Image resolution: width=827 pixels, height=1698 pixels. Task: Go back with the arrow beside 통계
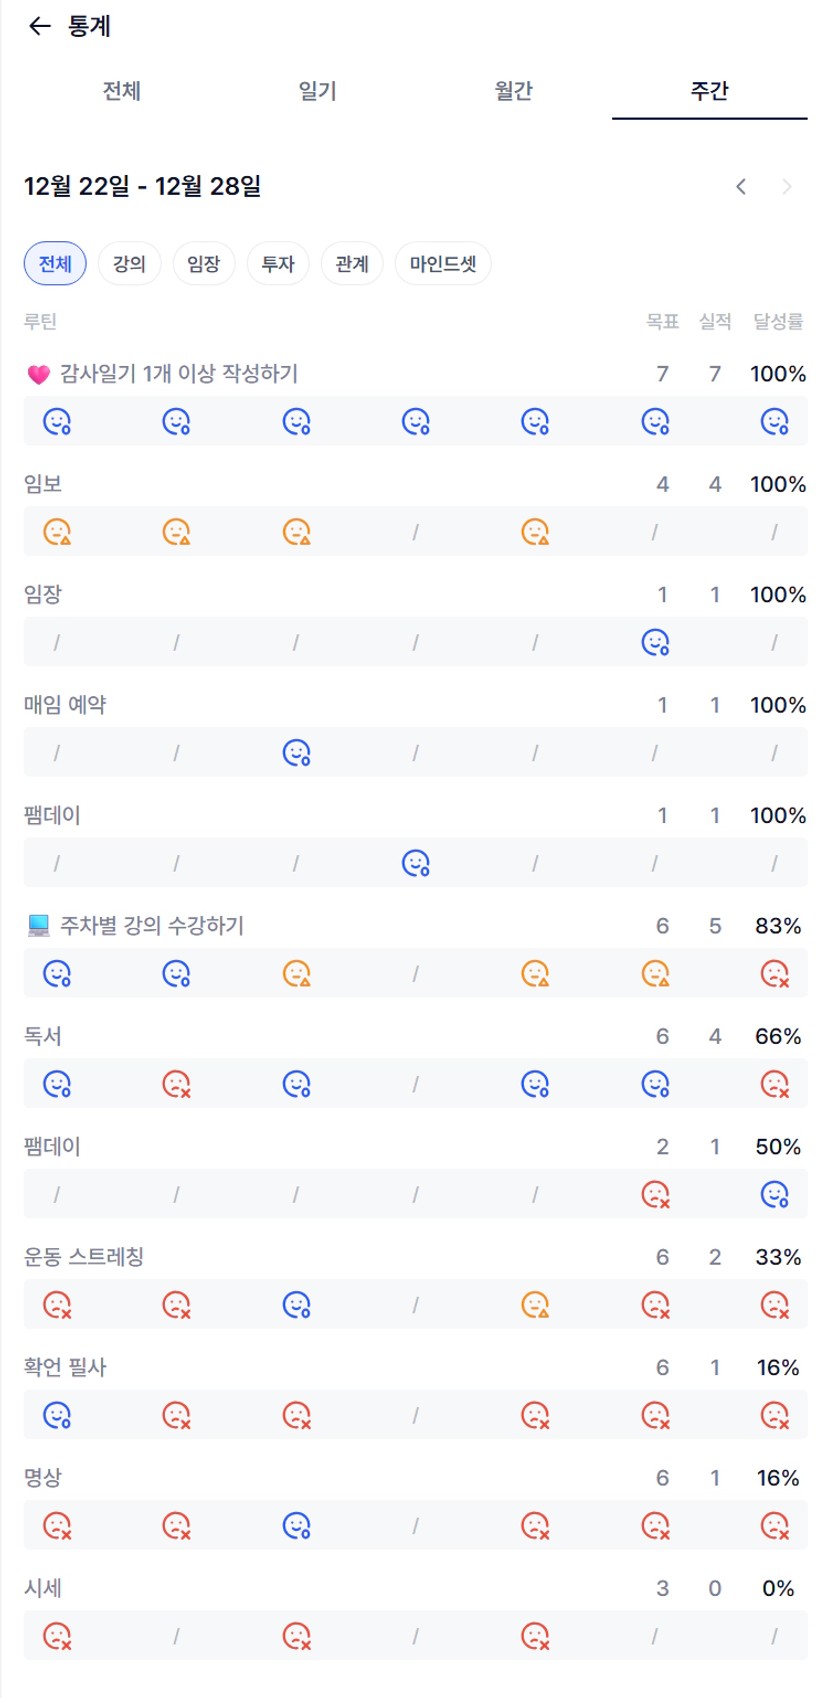(39, 26)
